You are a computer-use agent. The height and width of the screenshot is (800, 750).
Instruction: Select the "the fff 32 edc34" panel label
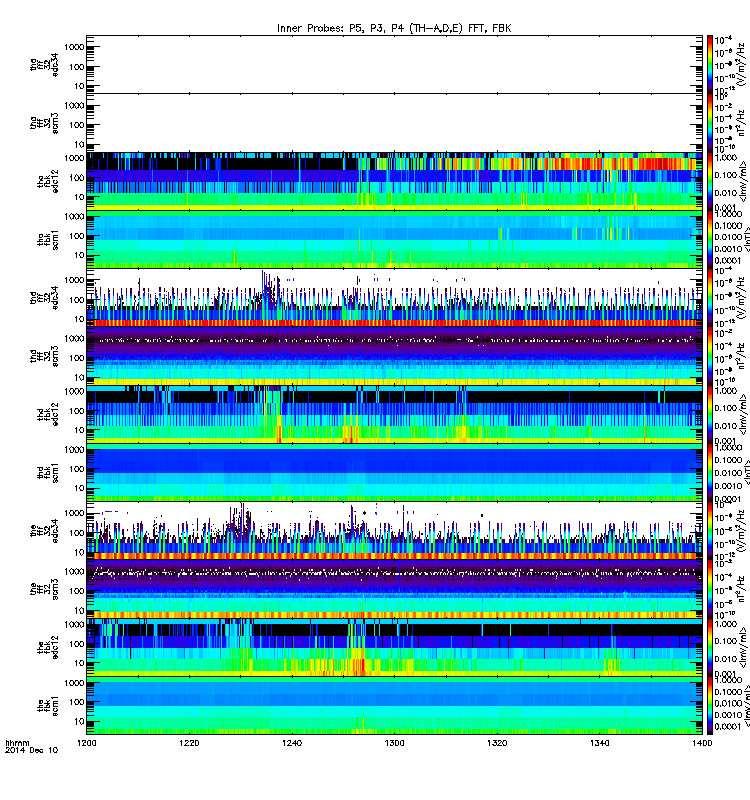[x=44, y=531]
